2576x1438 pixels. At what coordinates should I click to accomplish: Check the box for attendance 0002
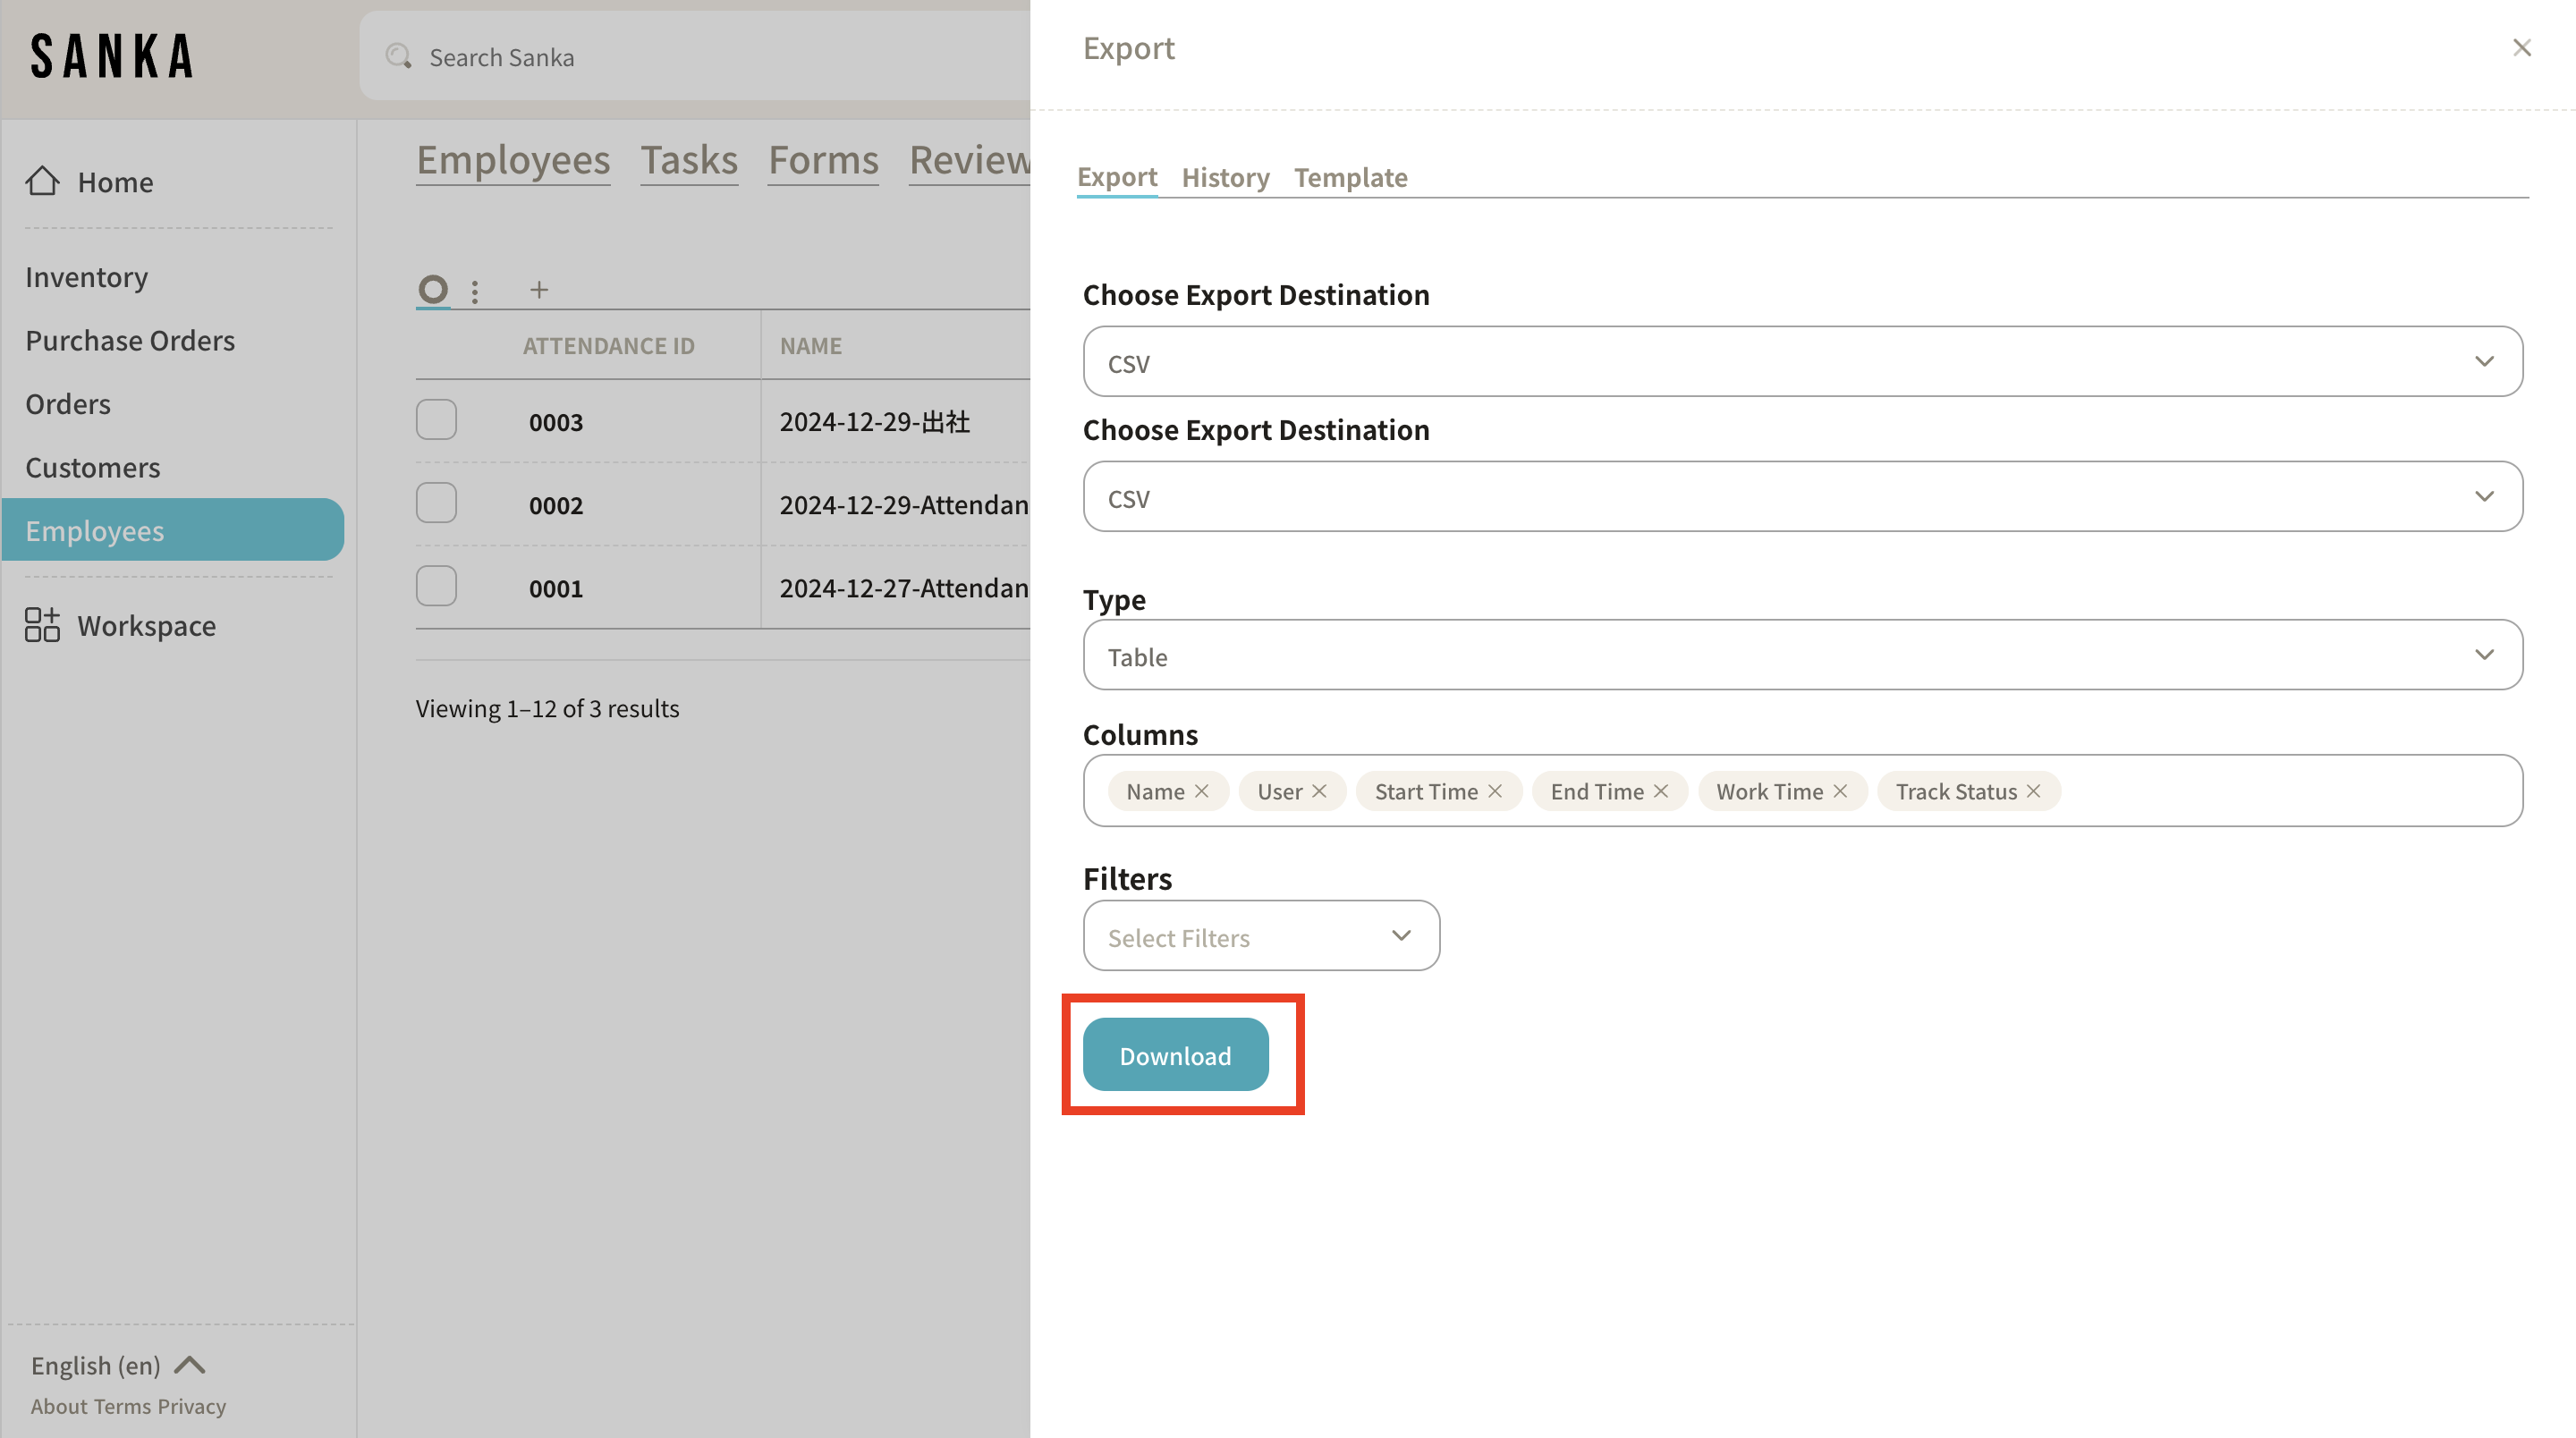click(x=436, y=503)
